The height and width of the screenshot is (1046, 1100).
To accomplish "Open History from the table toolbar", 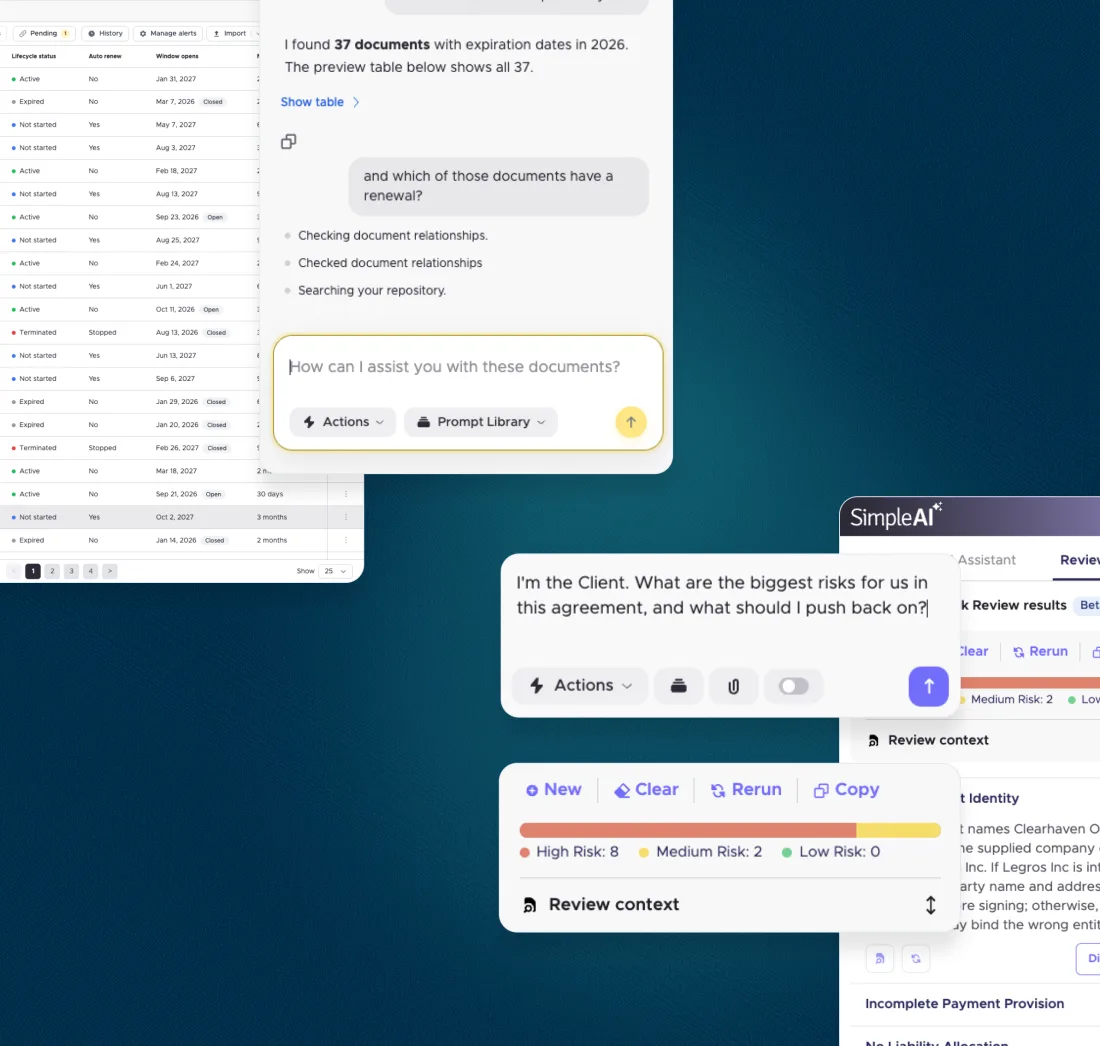I will point(105,33).
